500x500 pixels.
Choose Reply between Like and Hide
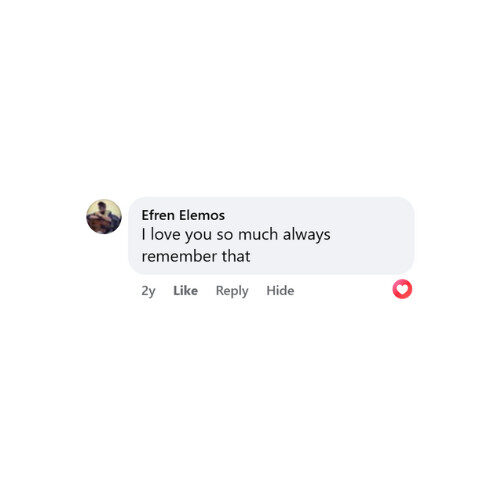point(232,291)
